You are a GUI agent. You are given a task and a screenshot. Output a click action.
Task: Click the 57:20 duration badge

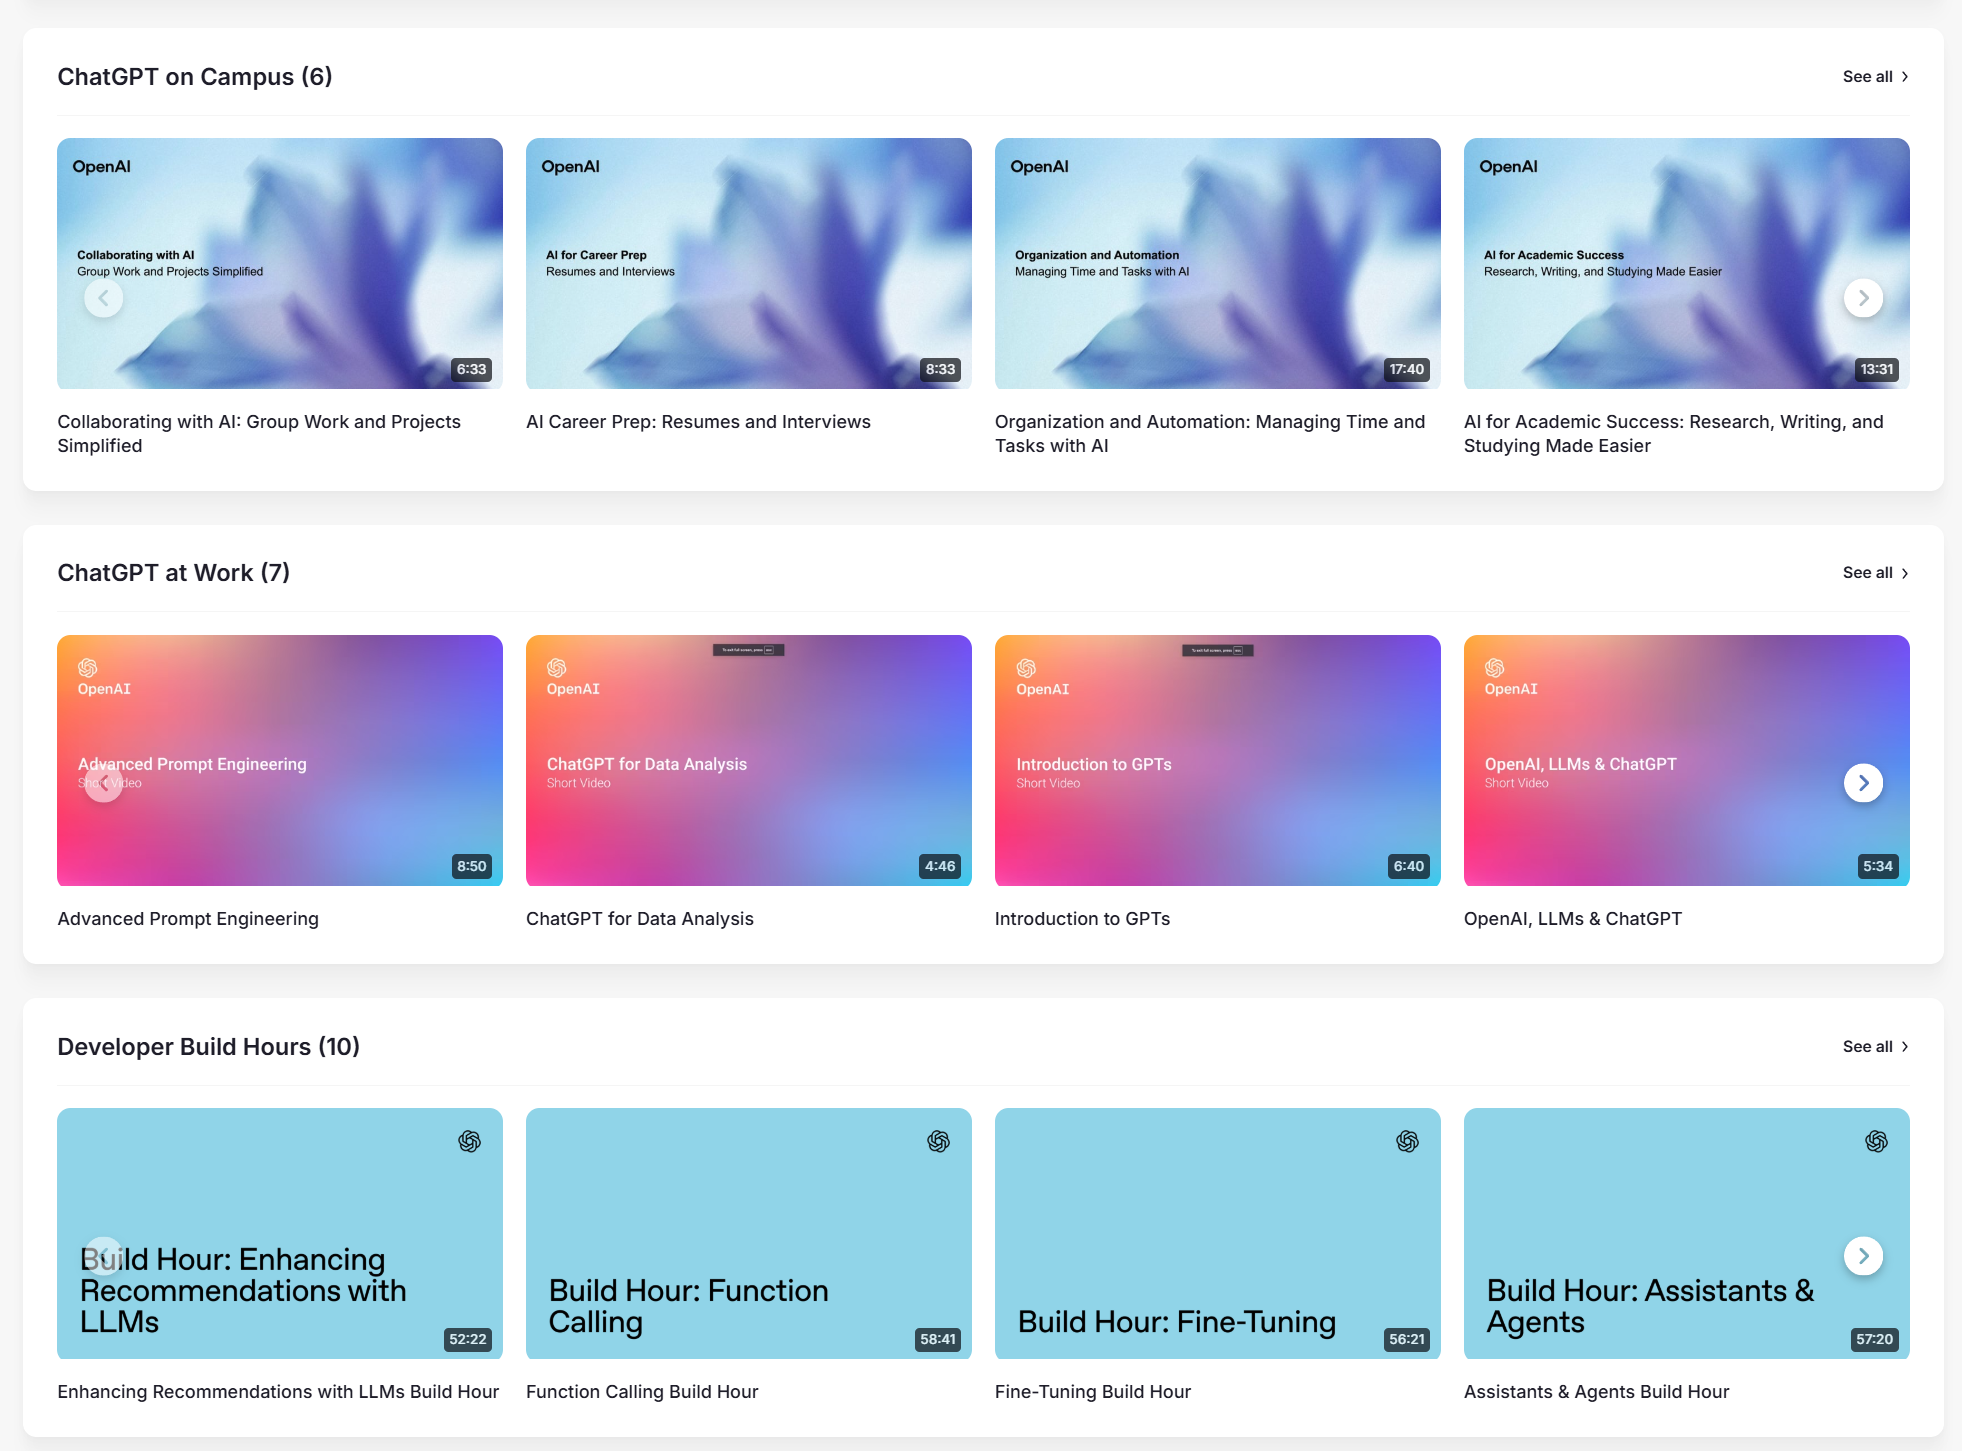(1875, 1339)
